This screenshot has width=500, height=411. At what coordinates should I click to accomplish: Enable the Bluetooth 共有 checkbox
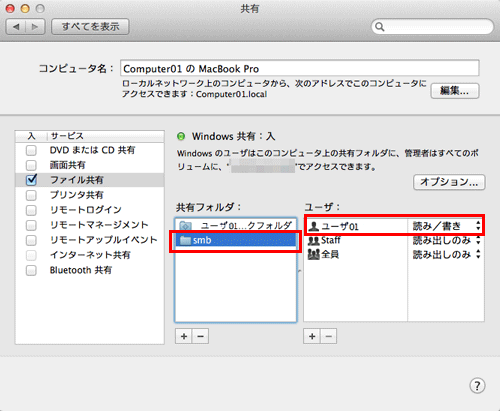[x=31, y=270]
